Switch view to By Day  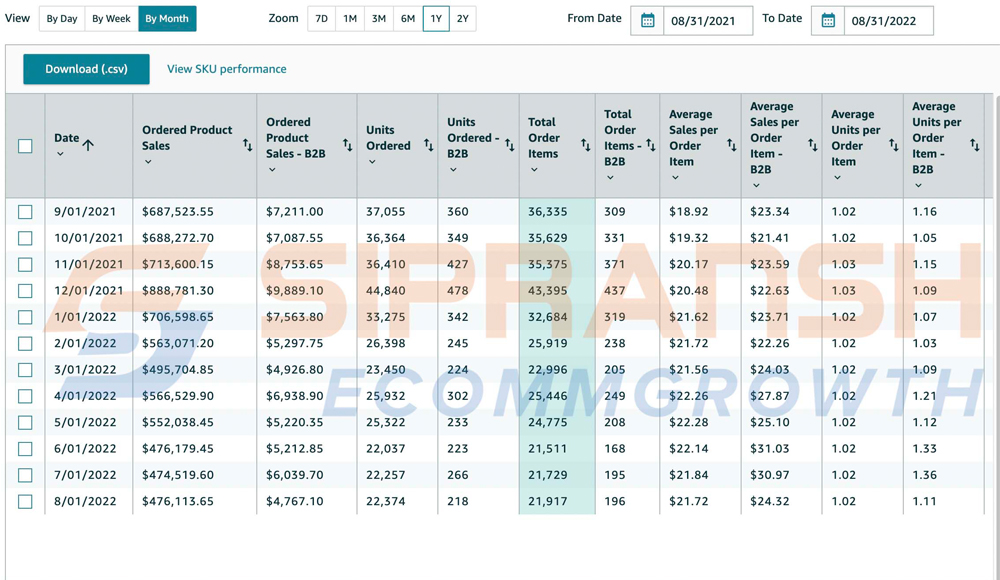pos(62,19)
